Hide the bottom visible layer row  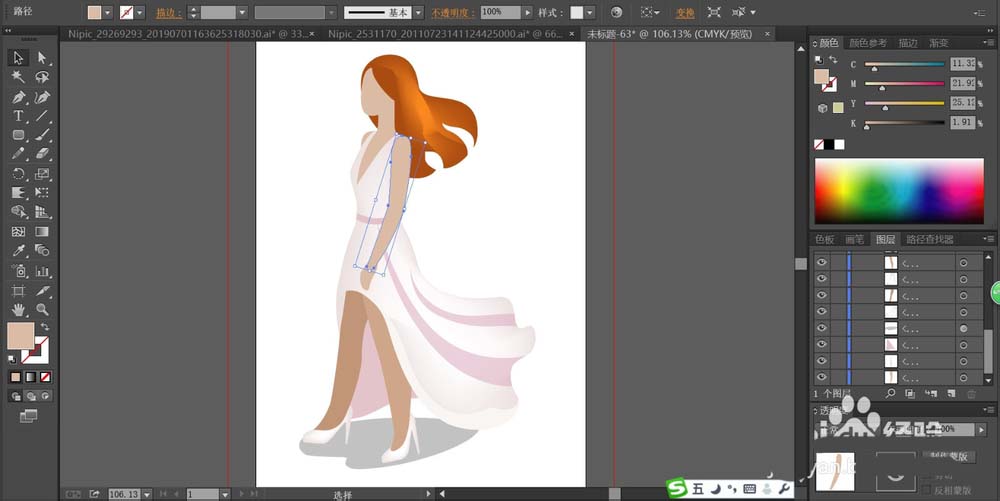822,377
